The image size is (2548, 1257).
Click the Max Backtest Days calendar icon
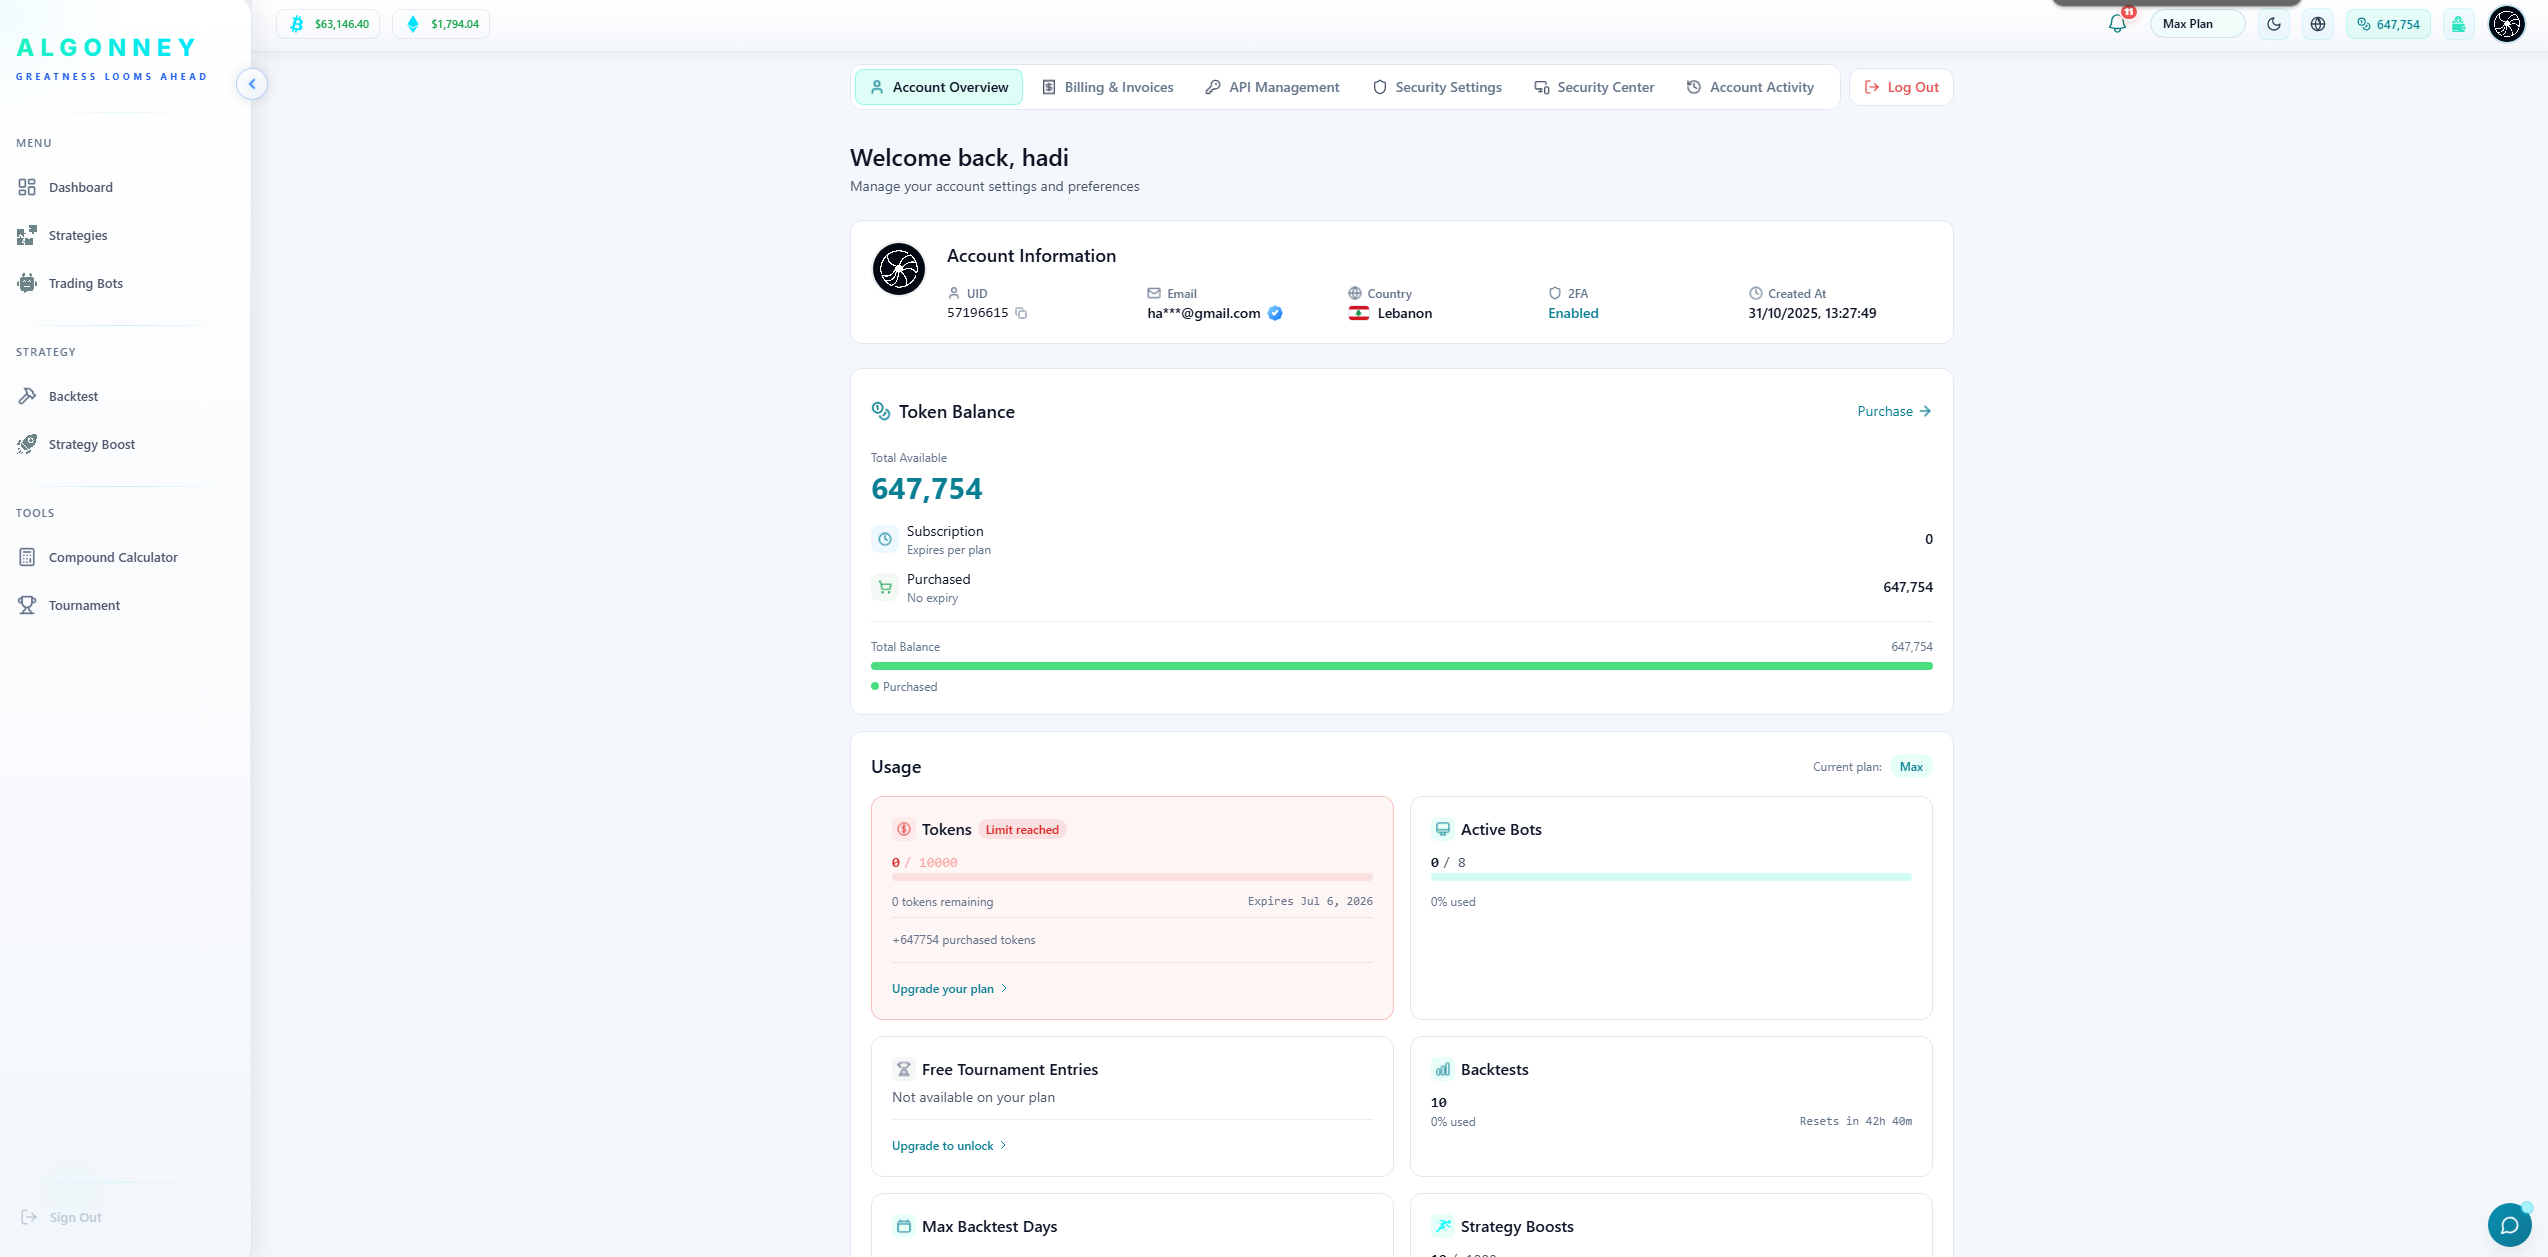(x=904, y=1226)
